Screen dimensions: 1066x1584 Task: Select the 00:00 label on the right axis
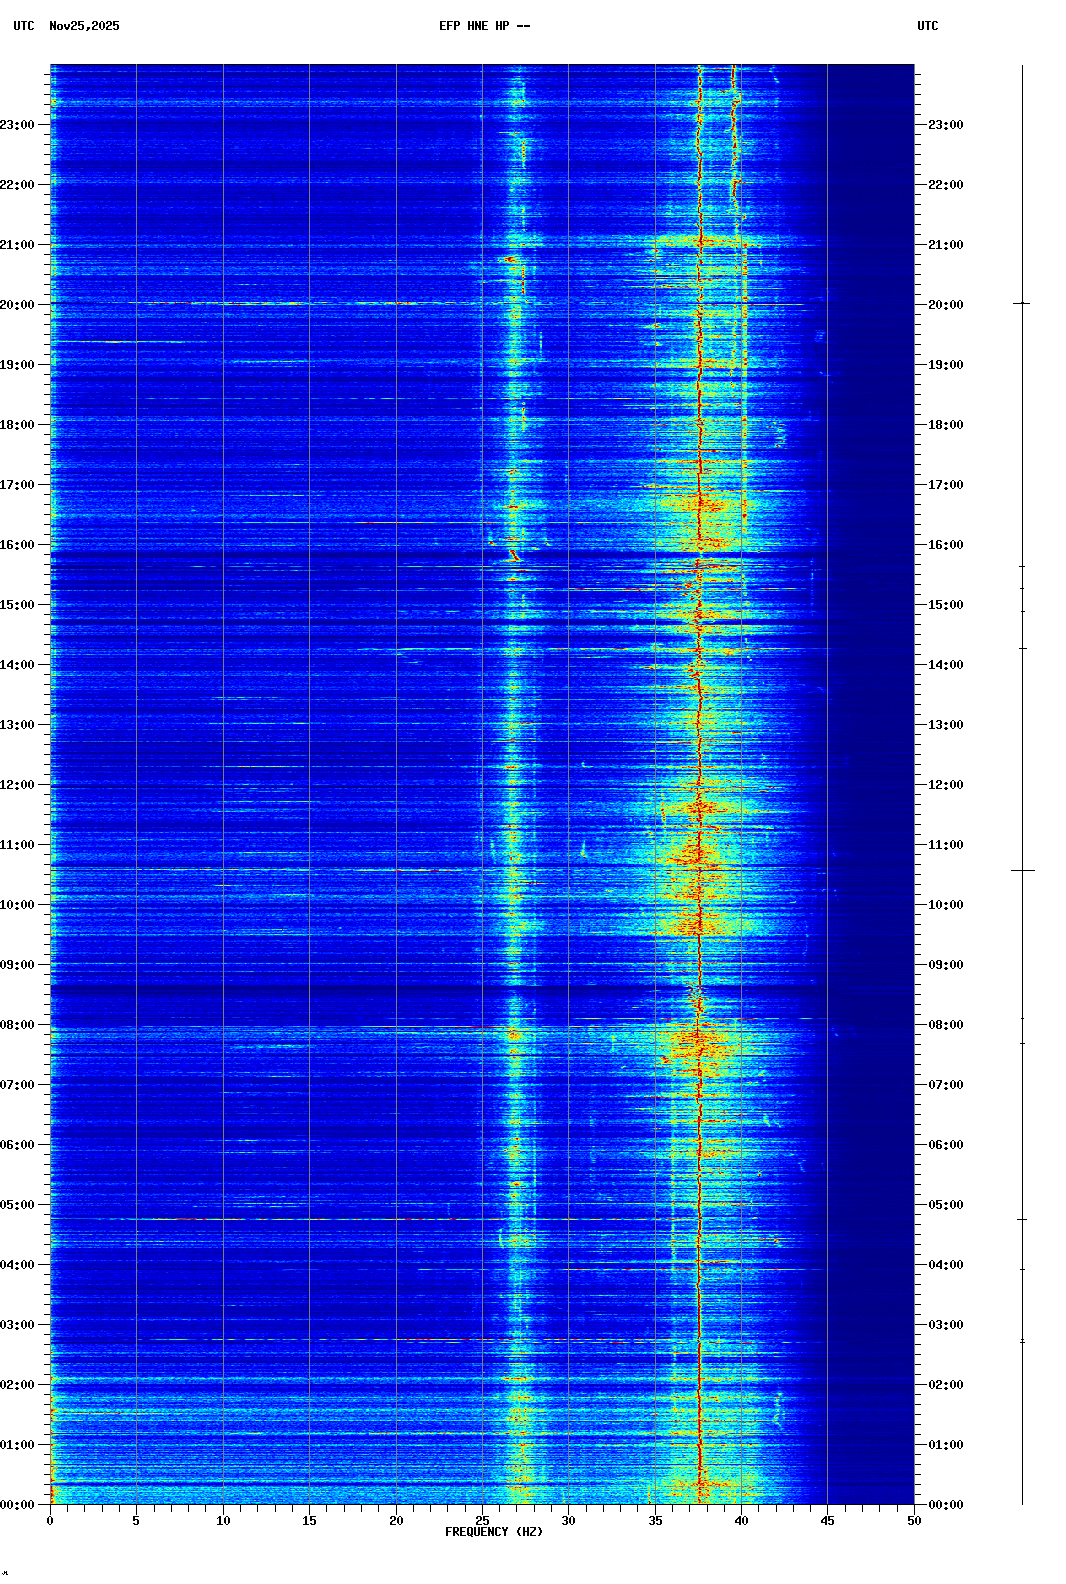pos(945,1505)
